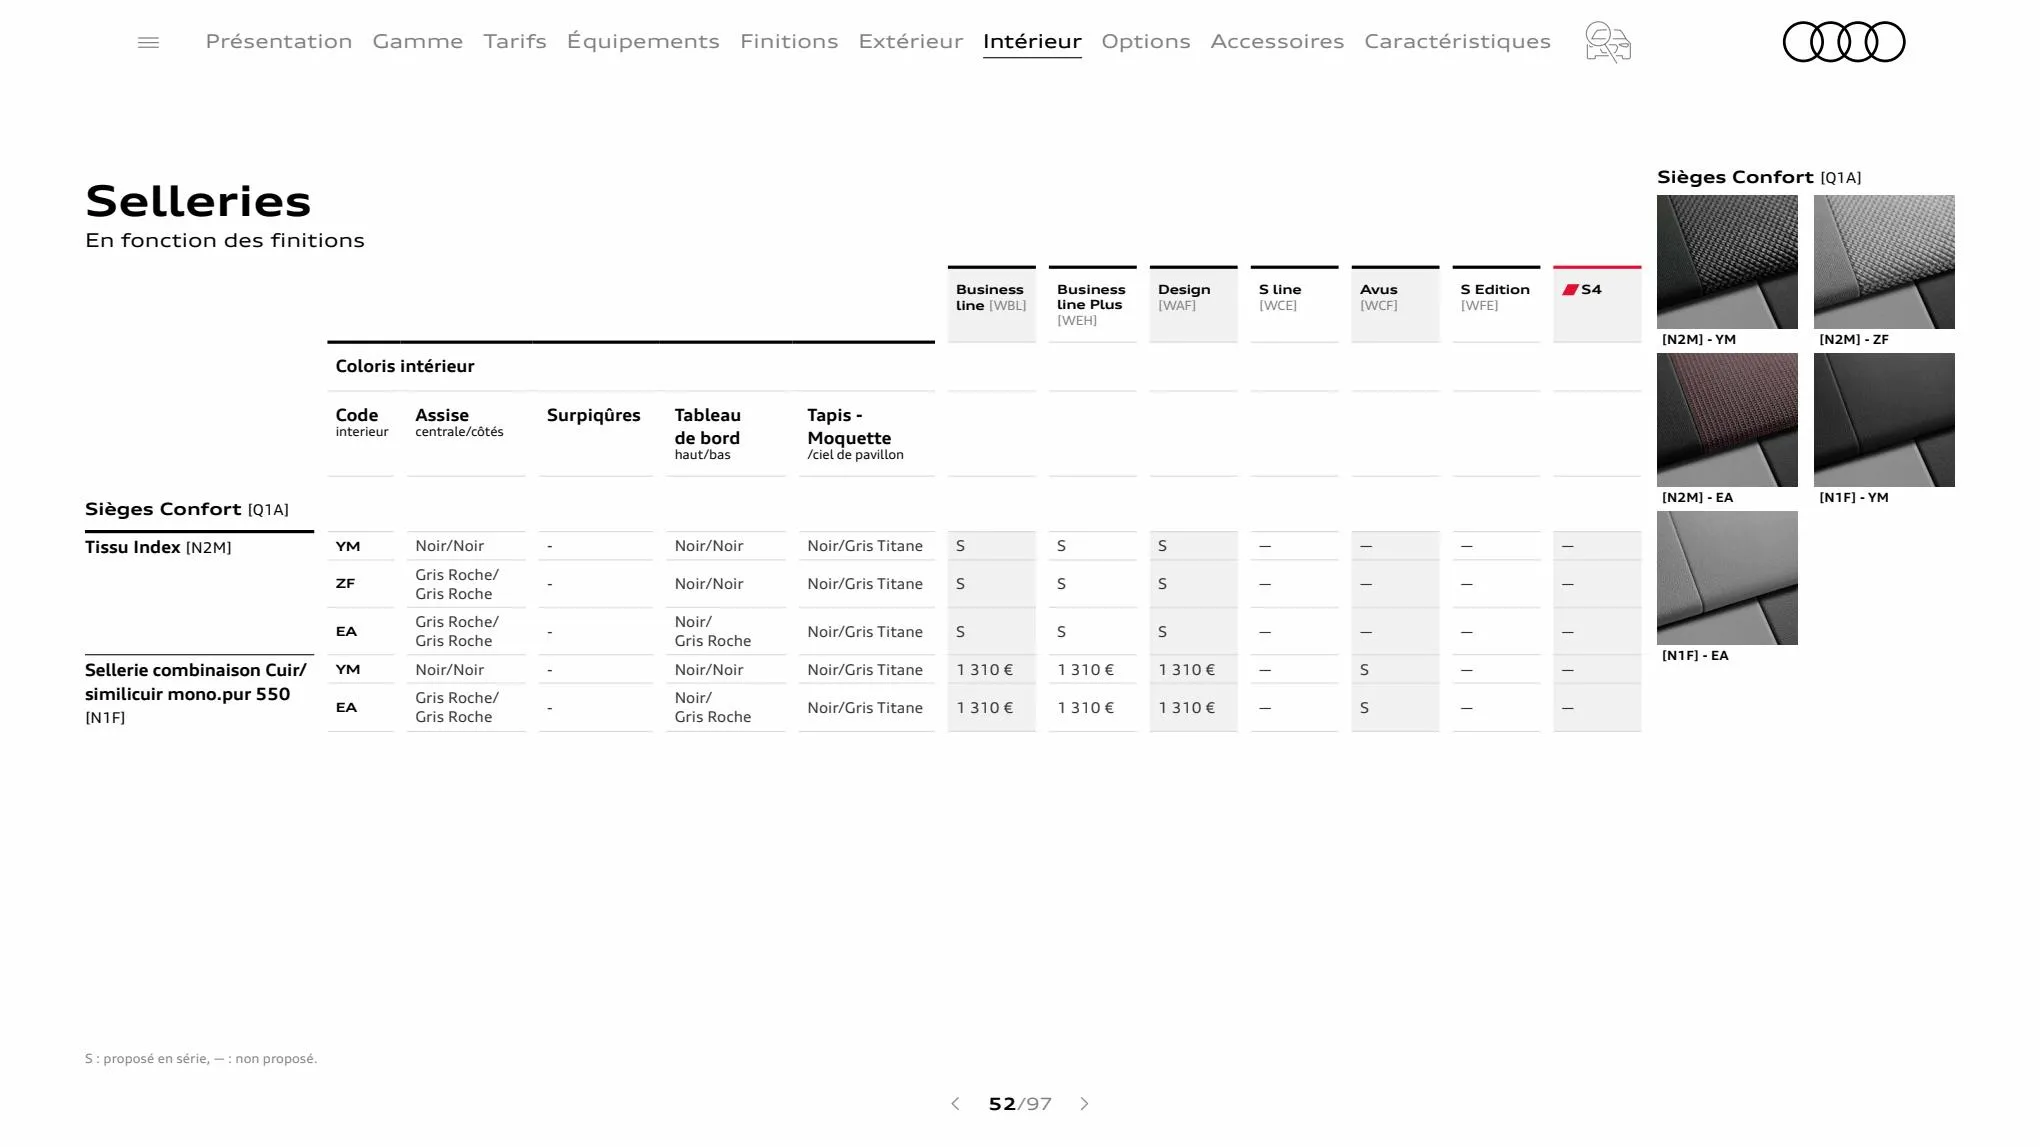This screenshot has height=1147, width=2040.
Task: Click the legend footnote 'S : proposé en série'
Action: [201, 1058]
